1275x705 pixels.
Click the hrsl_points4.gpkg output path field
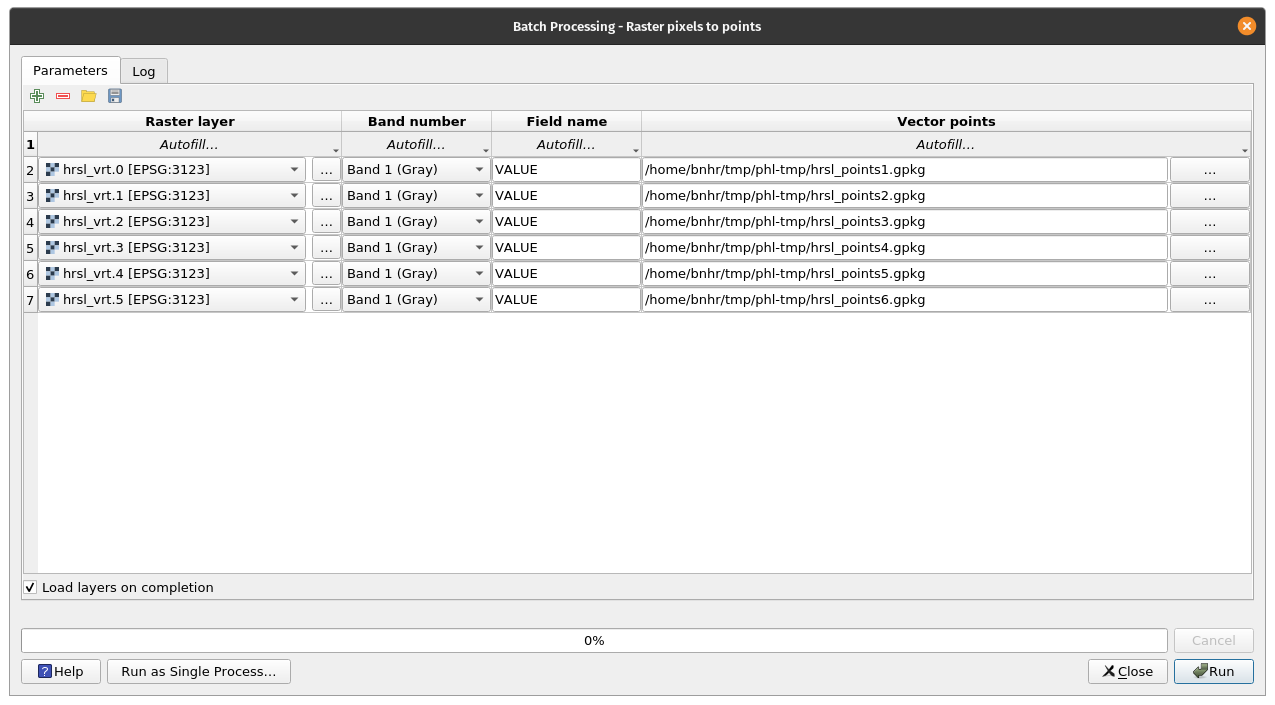904,248
